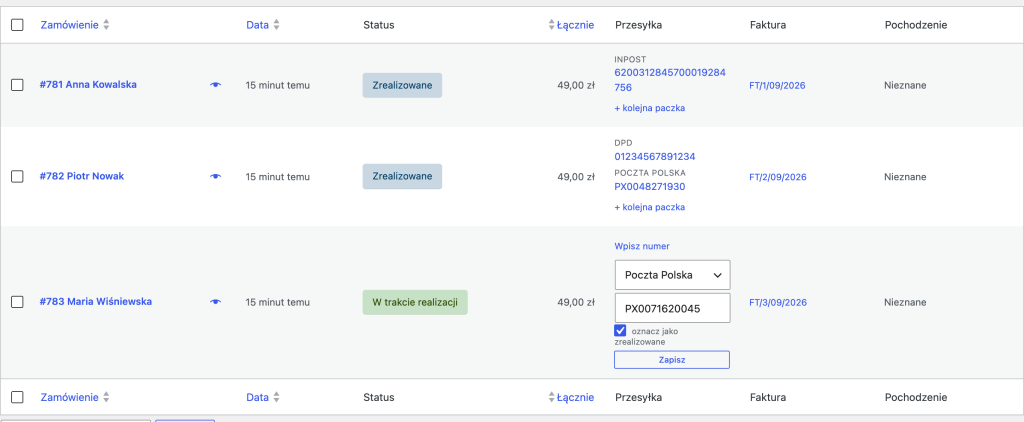Add '+ kolejna paczka' for order #782
This screenshot has width=1024, height=422.
coord(649,208)
